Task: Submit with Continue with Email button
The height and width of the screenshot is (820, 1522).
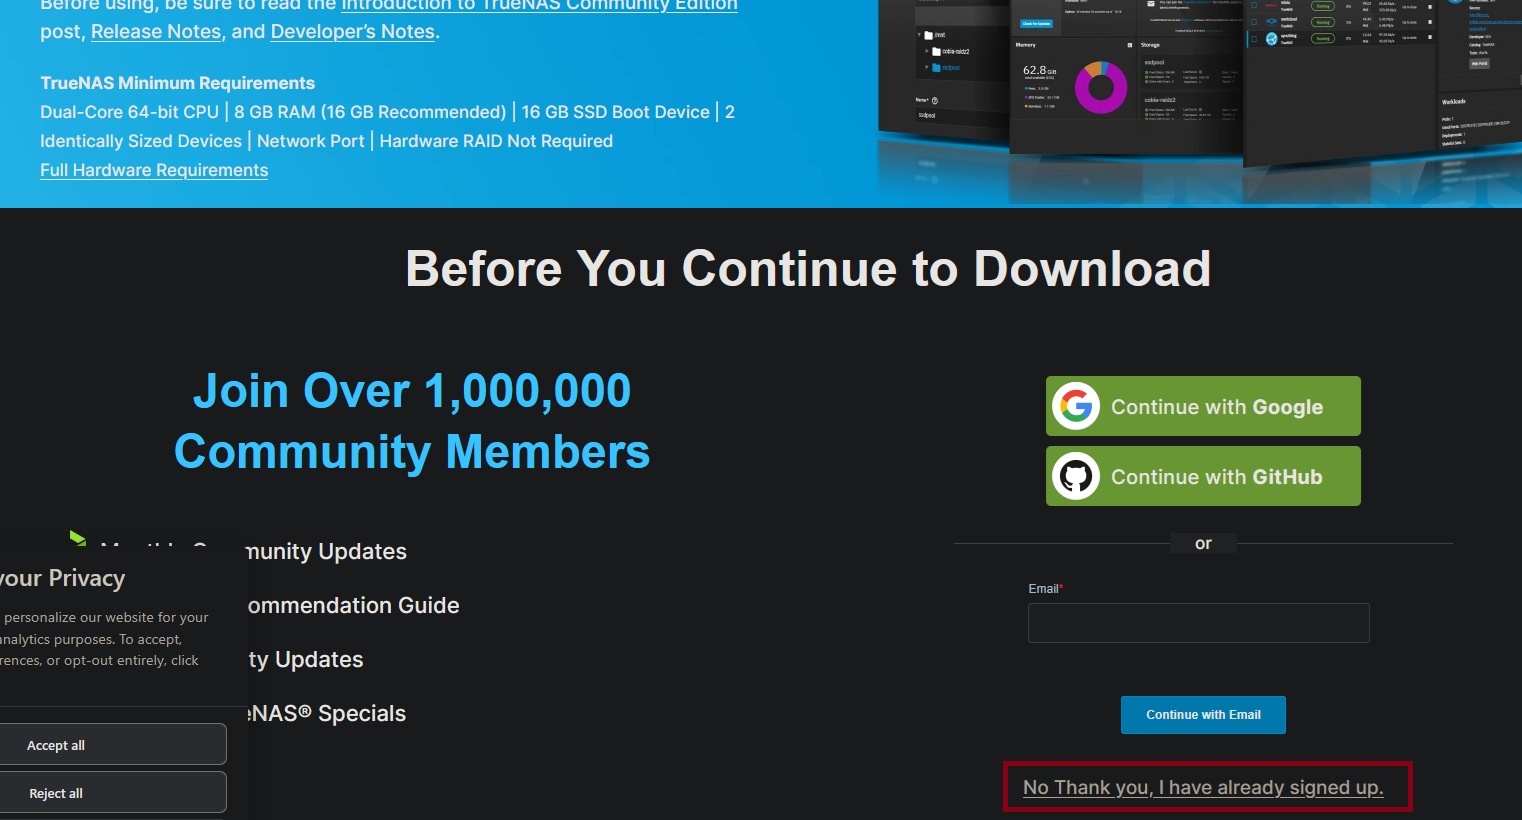Action: tap(1203, 715)
